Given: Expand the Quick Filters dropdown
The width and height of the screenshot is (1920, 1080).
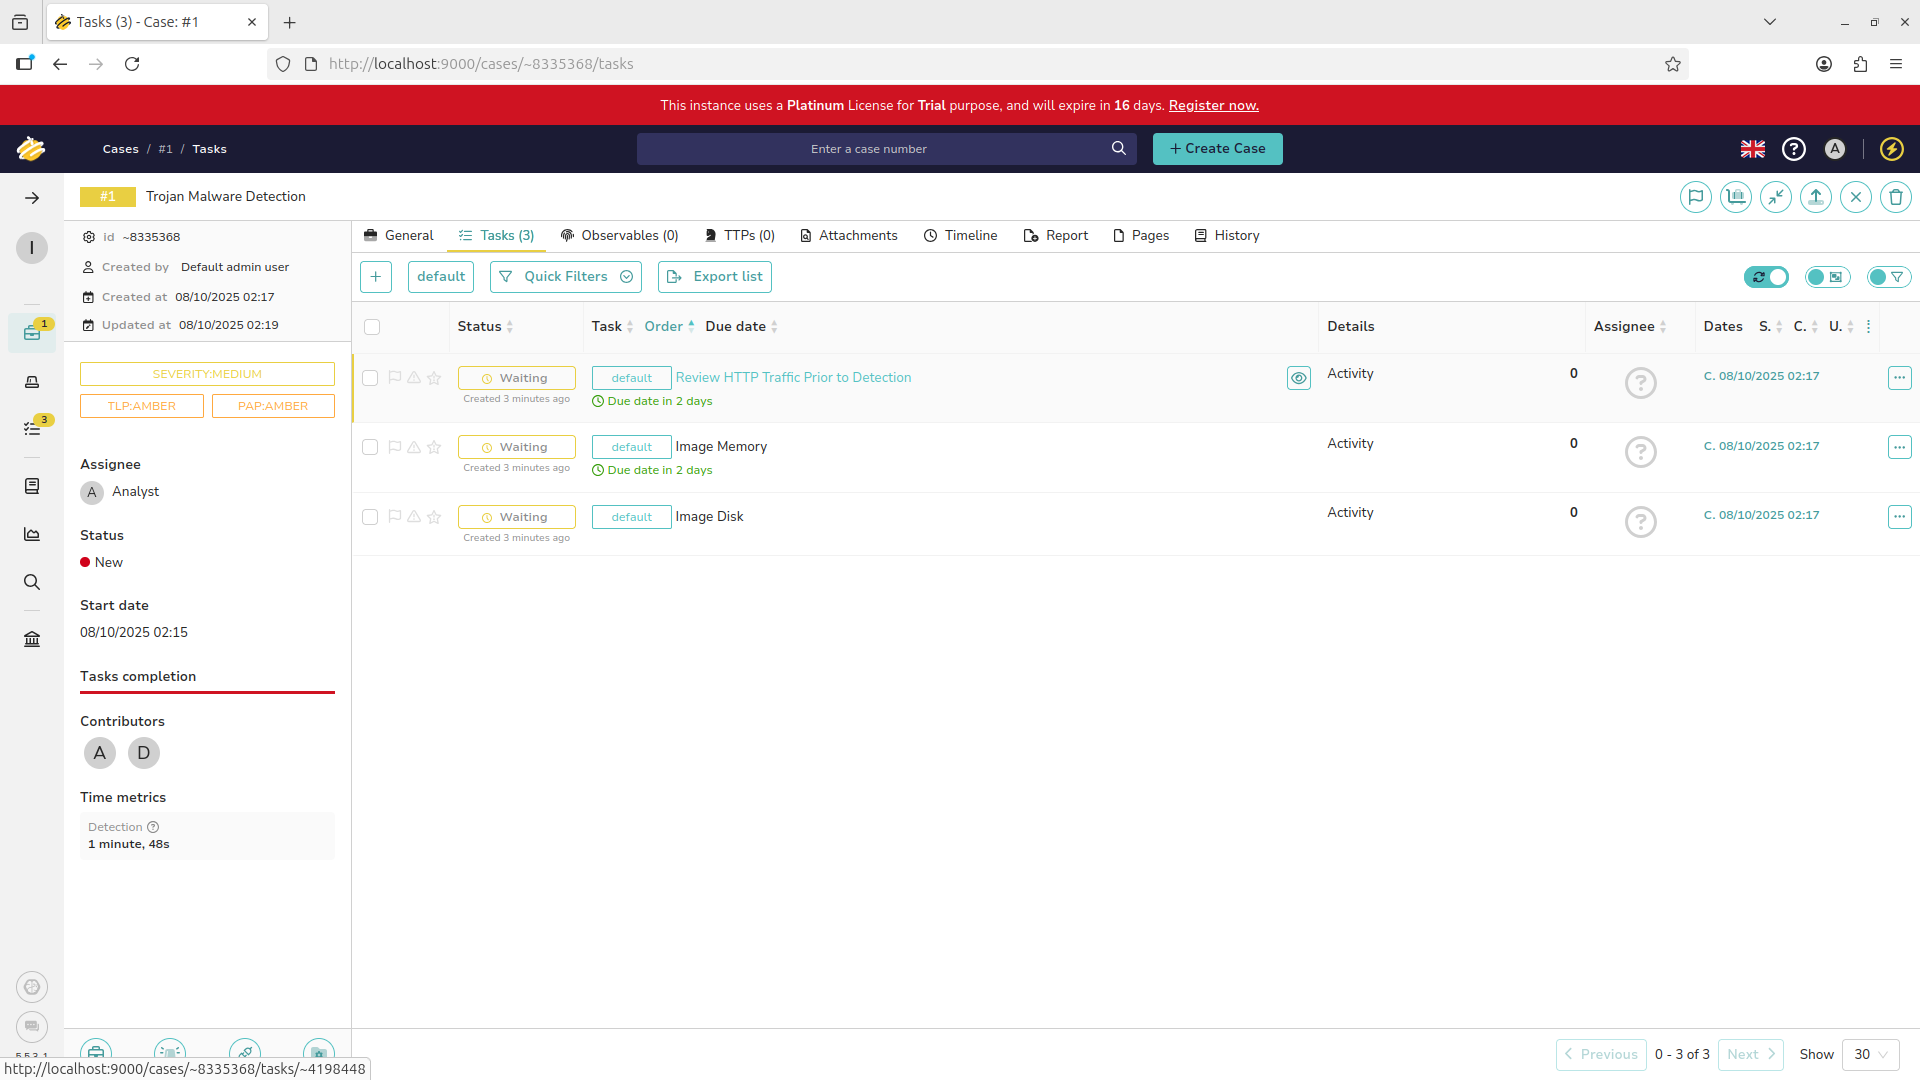Looking at the screenshot, I should [x=566, y=277].
